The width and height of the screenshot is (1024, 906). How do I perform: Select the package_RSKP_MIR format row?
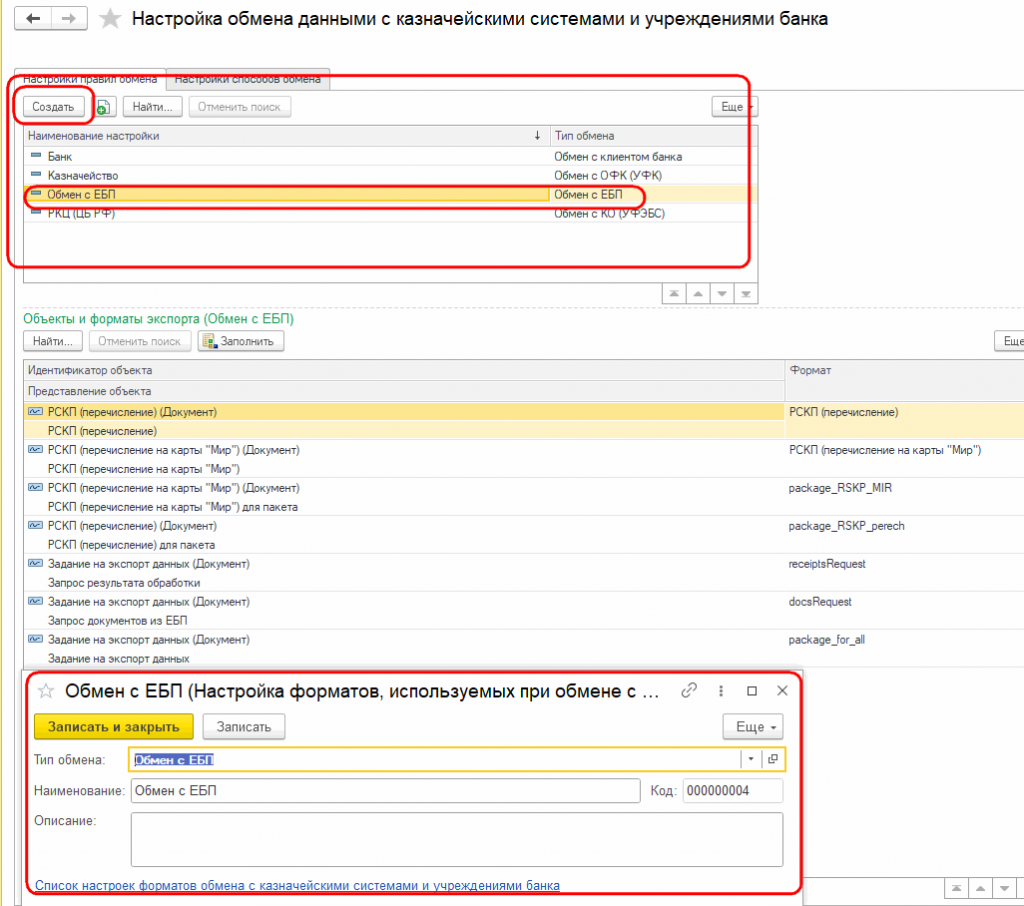coord(524,497)
